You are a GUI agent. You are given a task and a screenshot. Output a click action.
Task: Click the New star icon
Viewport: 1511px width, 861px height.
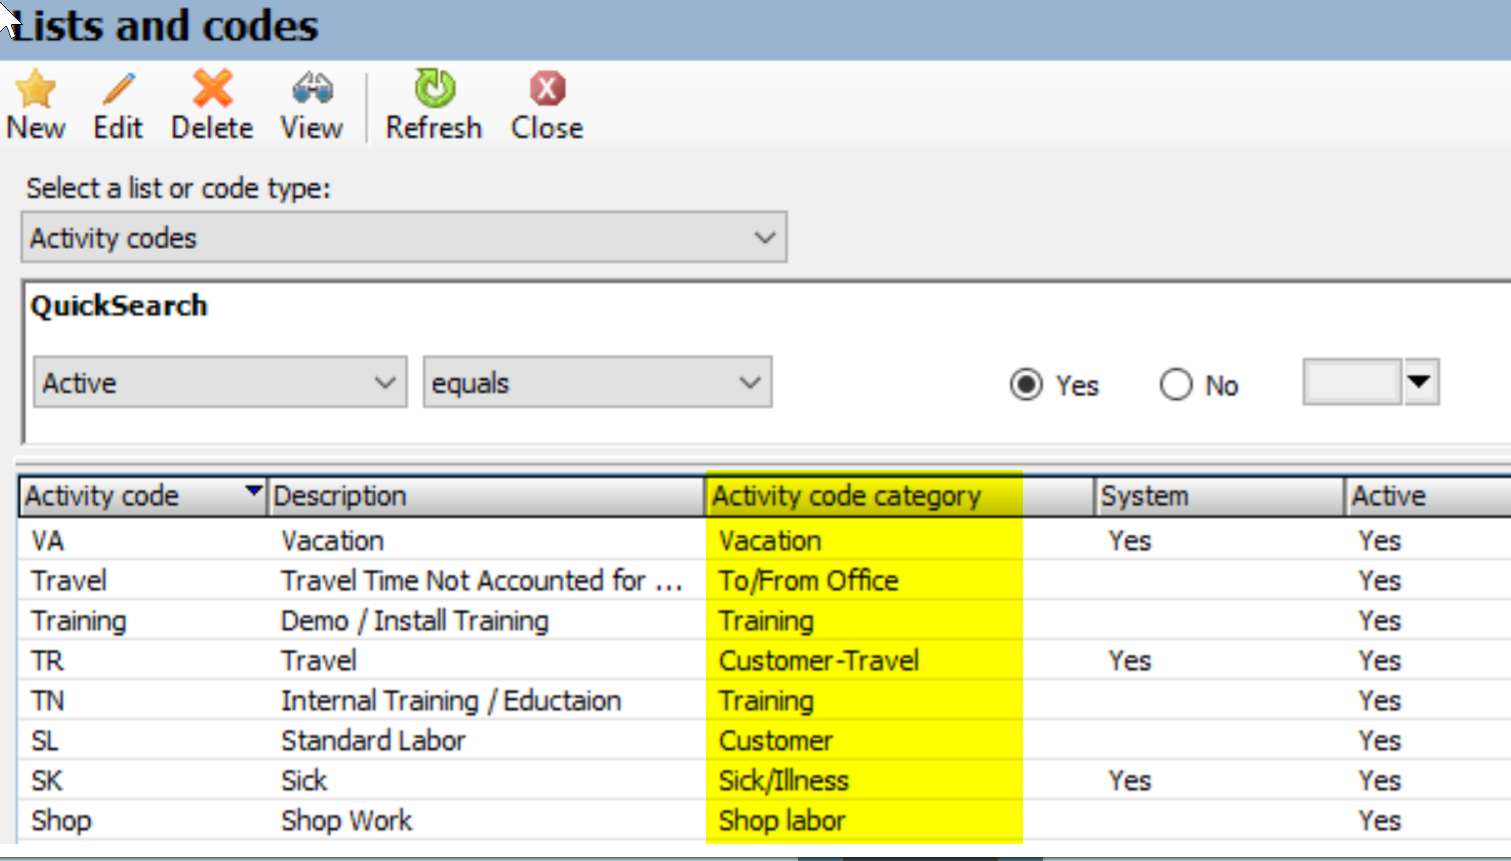tap(36, 89)
